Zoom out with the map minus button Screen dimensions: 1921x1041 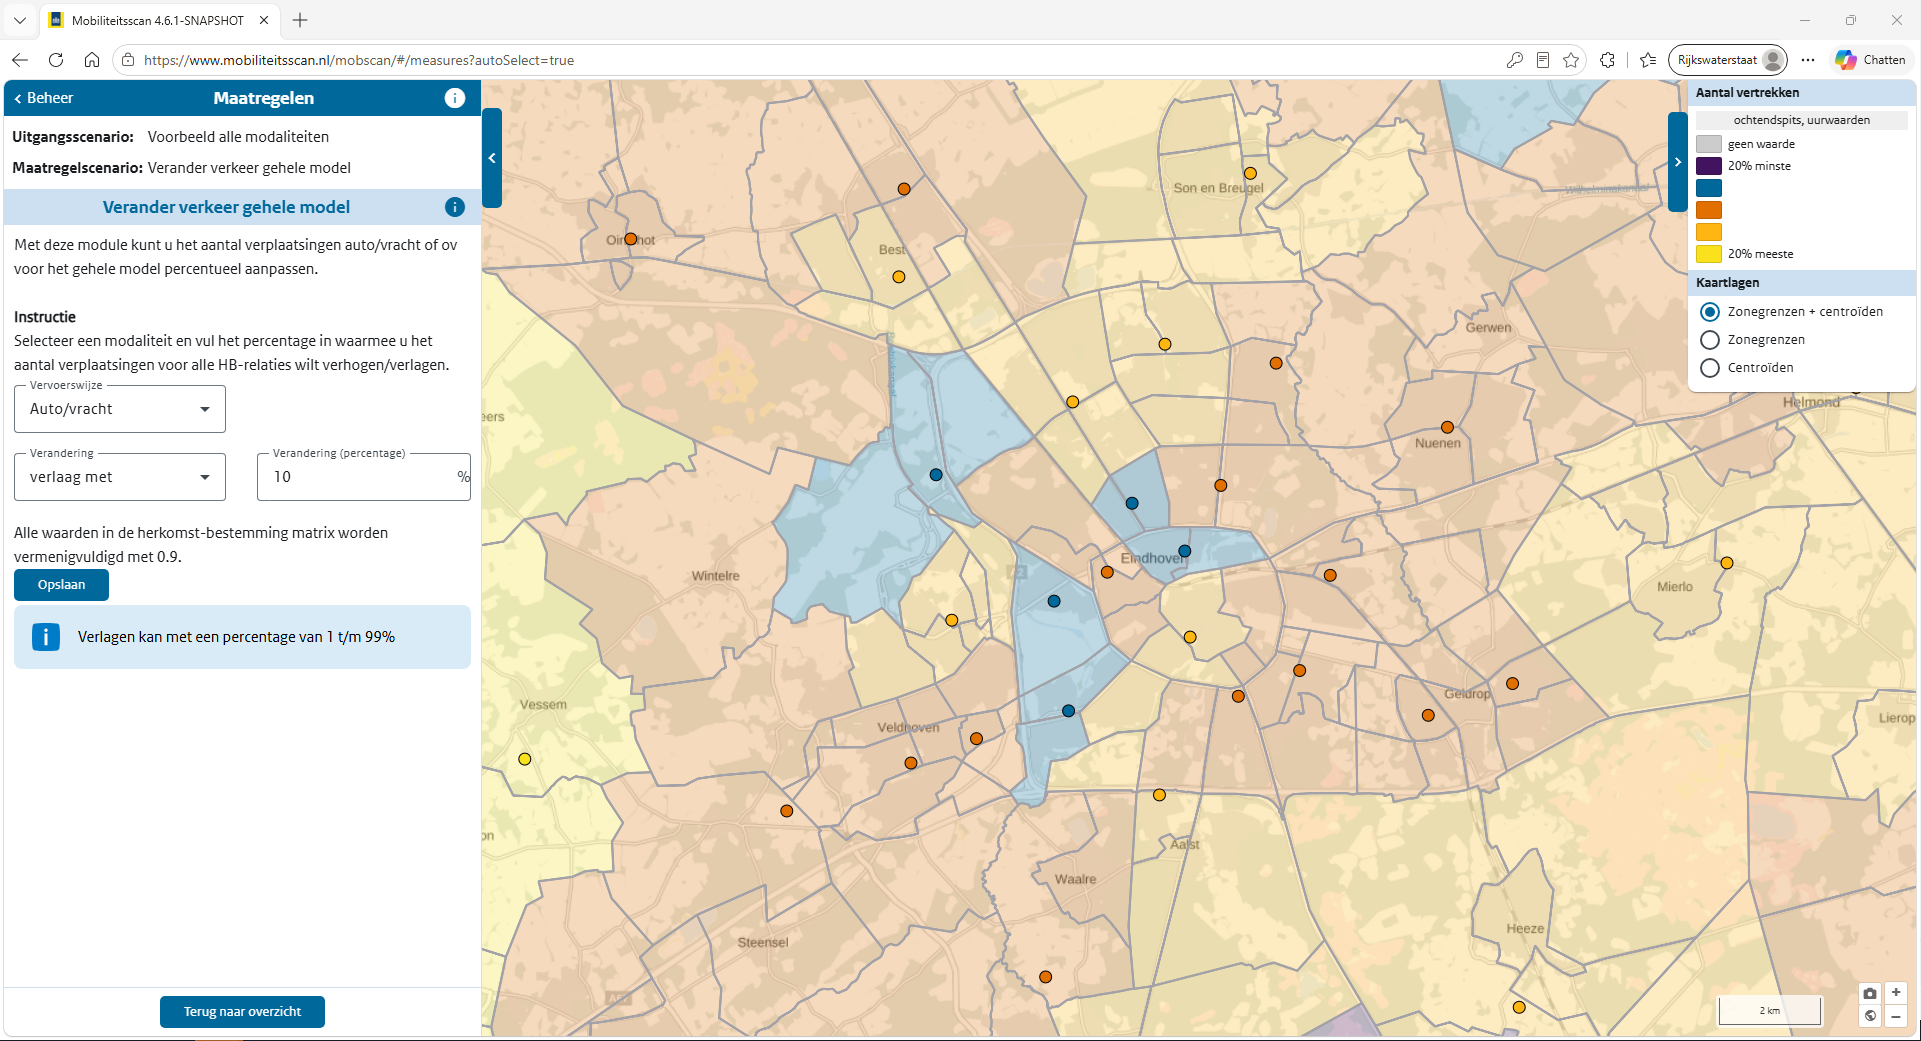click(1896, 1016)
